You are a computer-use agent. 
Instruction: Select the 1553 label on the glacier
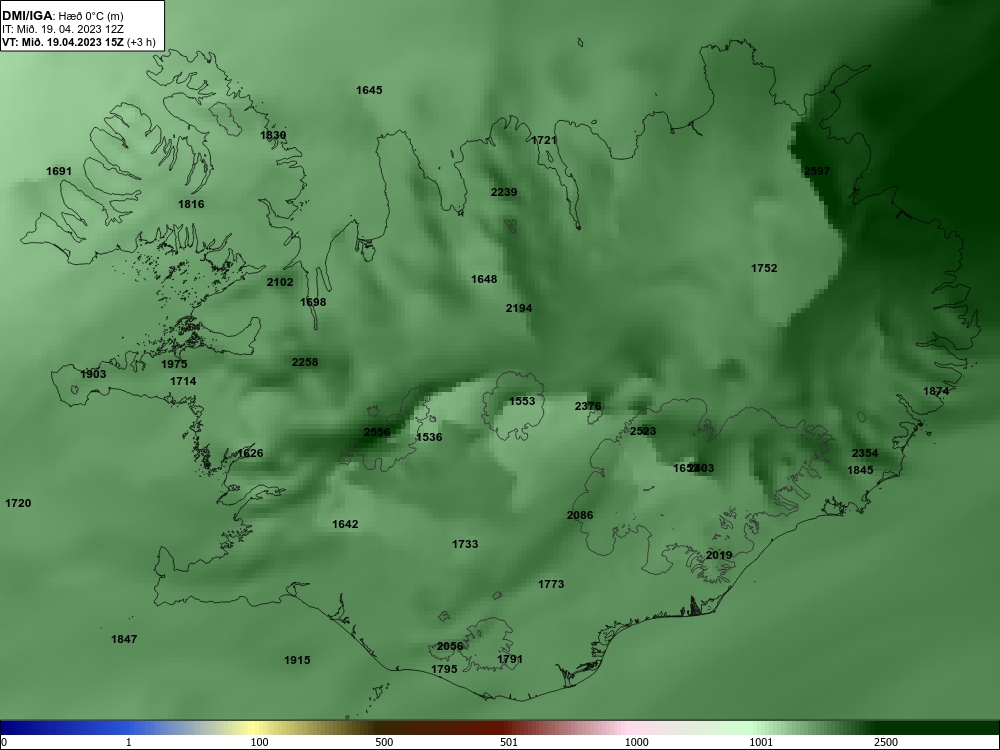522,401
